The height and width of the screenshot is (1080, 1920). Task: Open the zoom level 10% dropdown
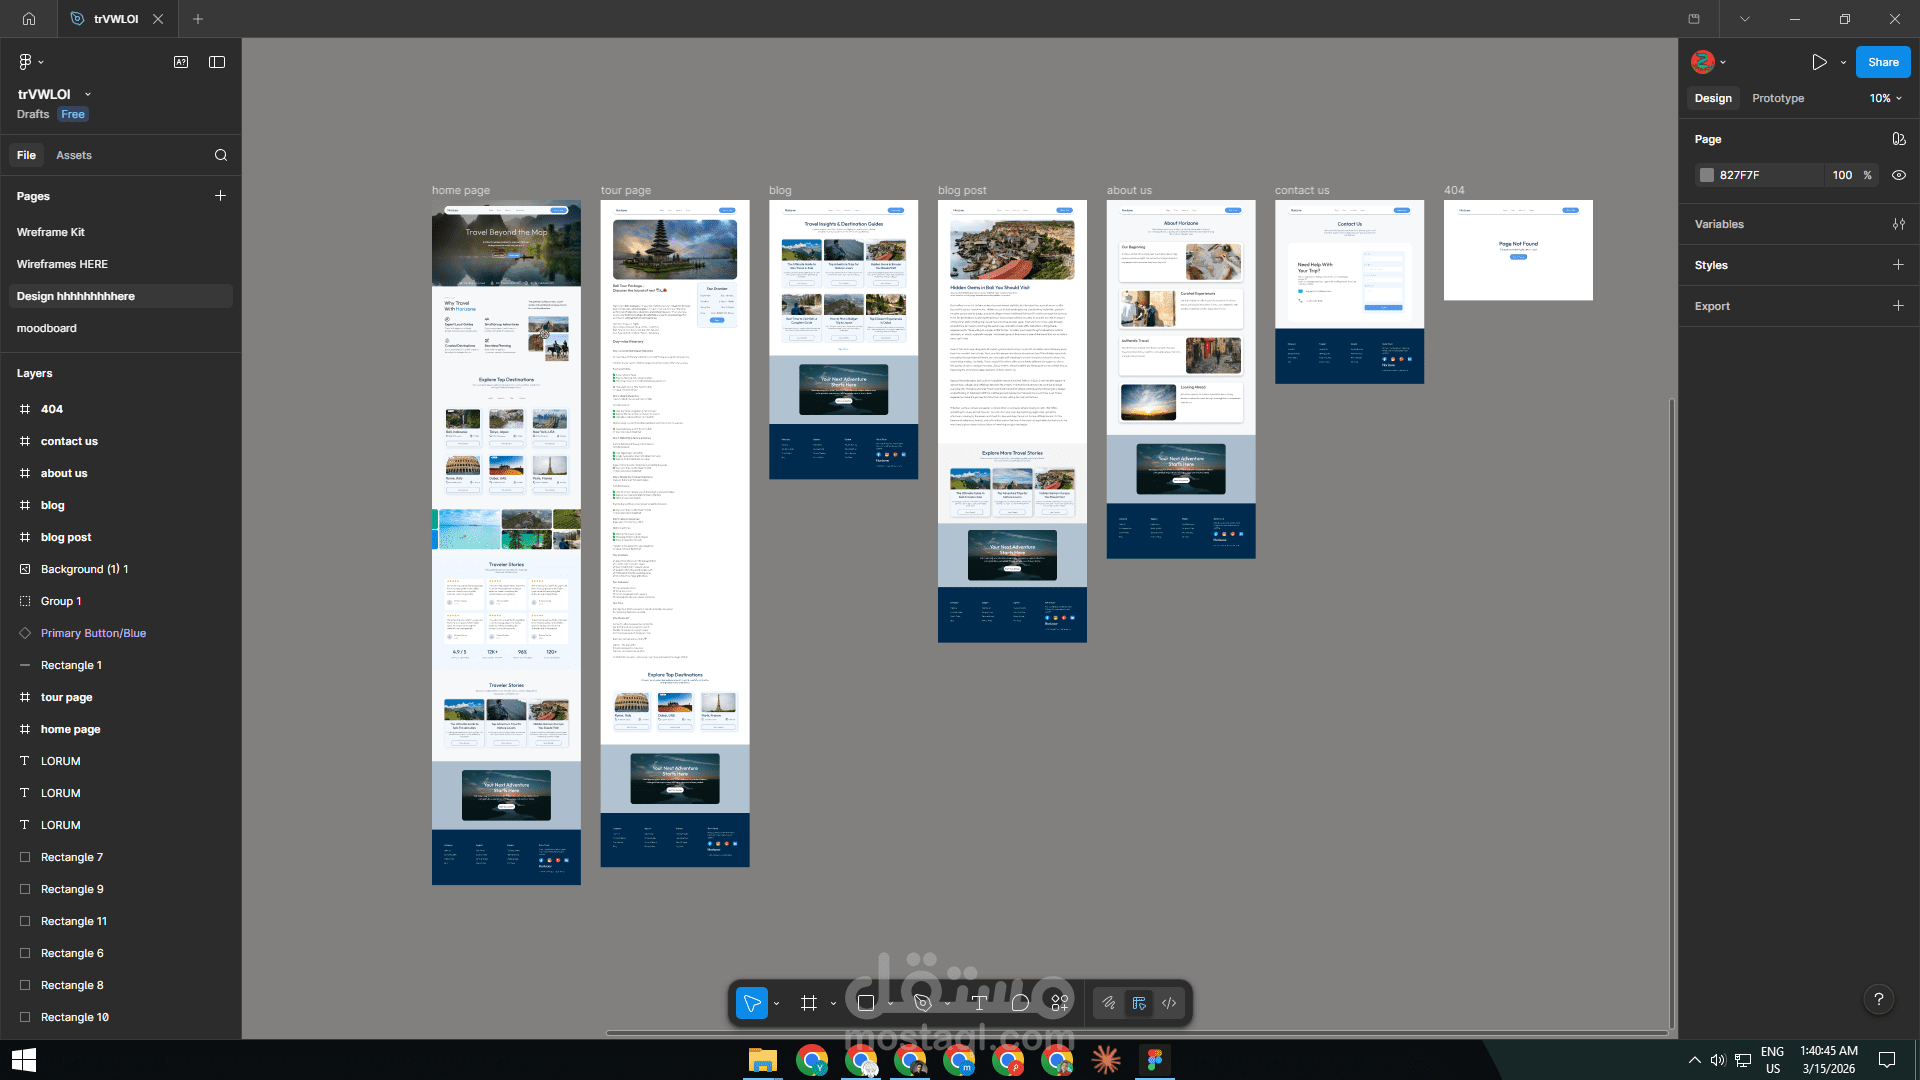1885,98
